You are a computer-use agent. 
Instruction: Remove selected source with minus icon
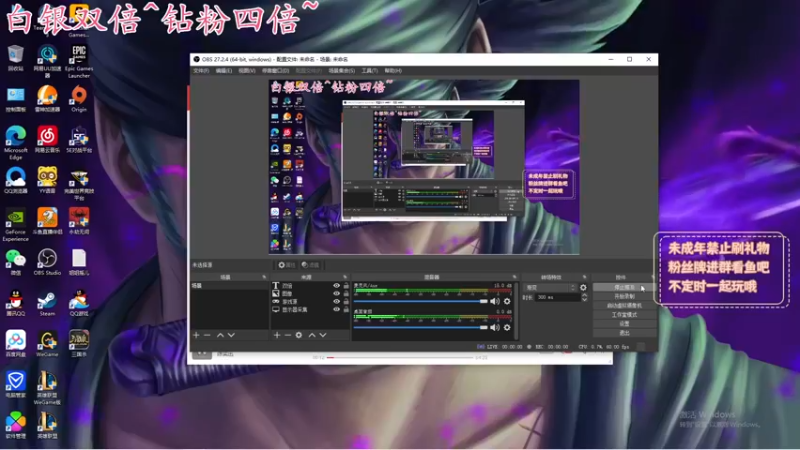288,335
